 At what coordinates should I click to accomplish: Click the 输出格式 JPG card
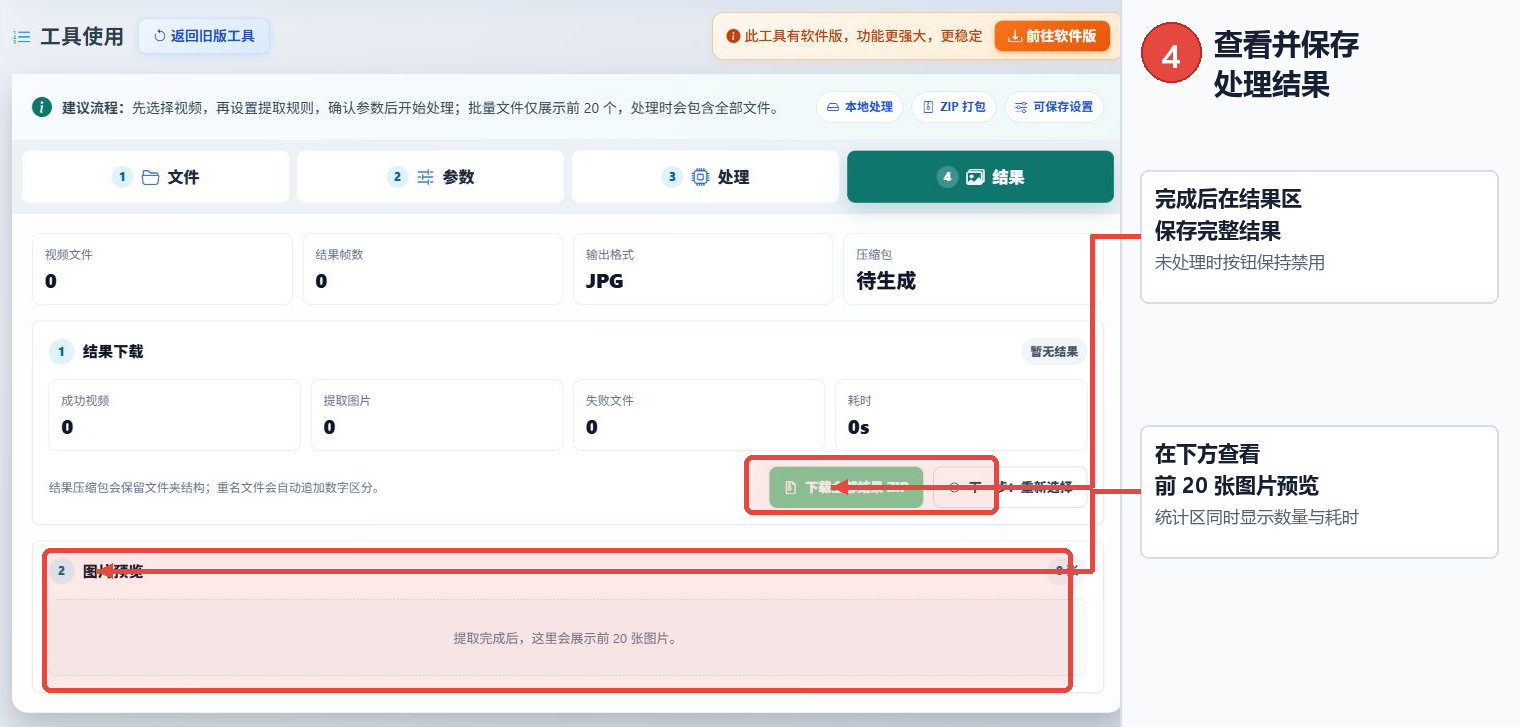click(703, 269)
